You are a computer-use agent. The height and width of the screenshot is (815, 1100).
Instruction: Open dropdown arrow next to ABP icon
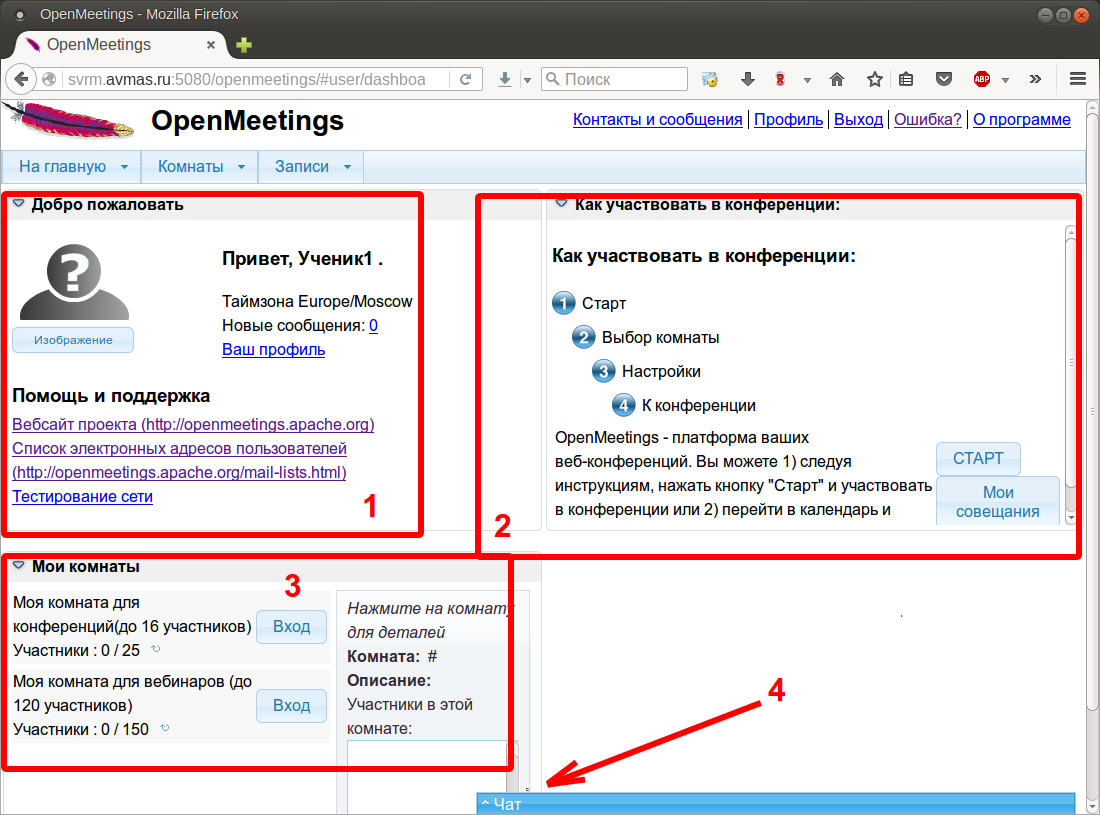point(1005,80)
